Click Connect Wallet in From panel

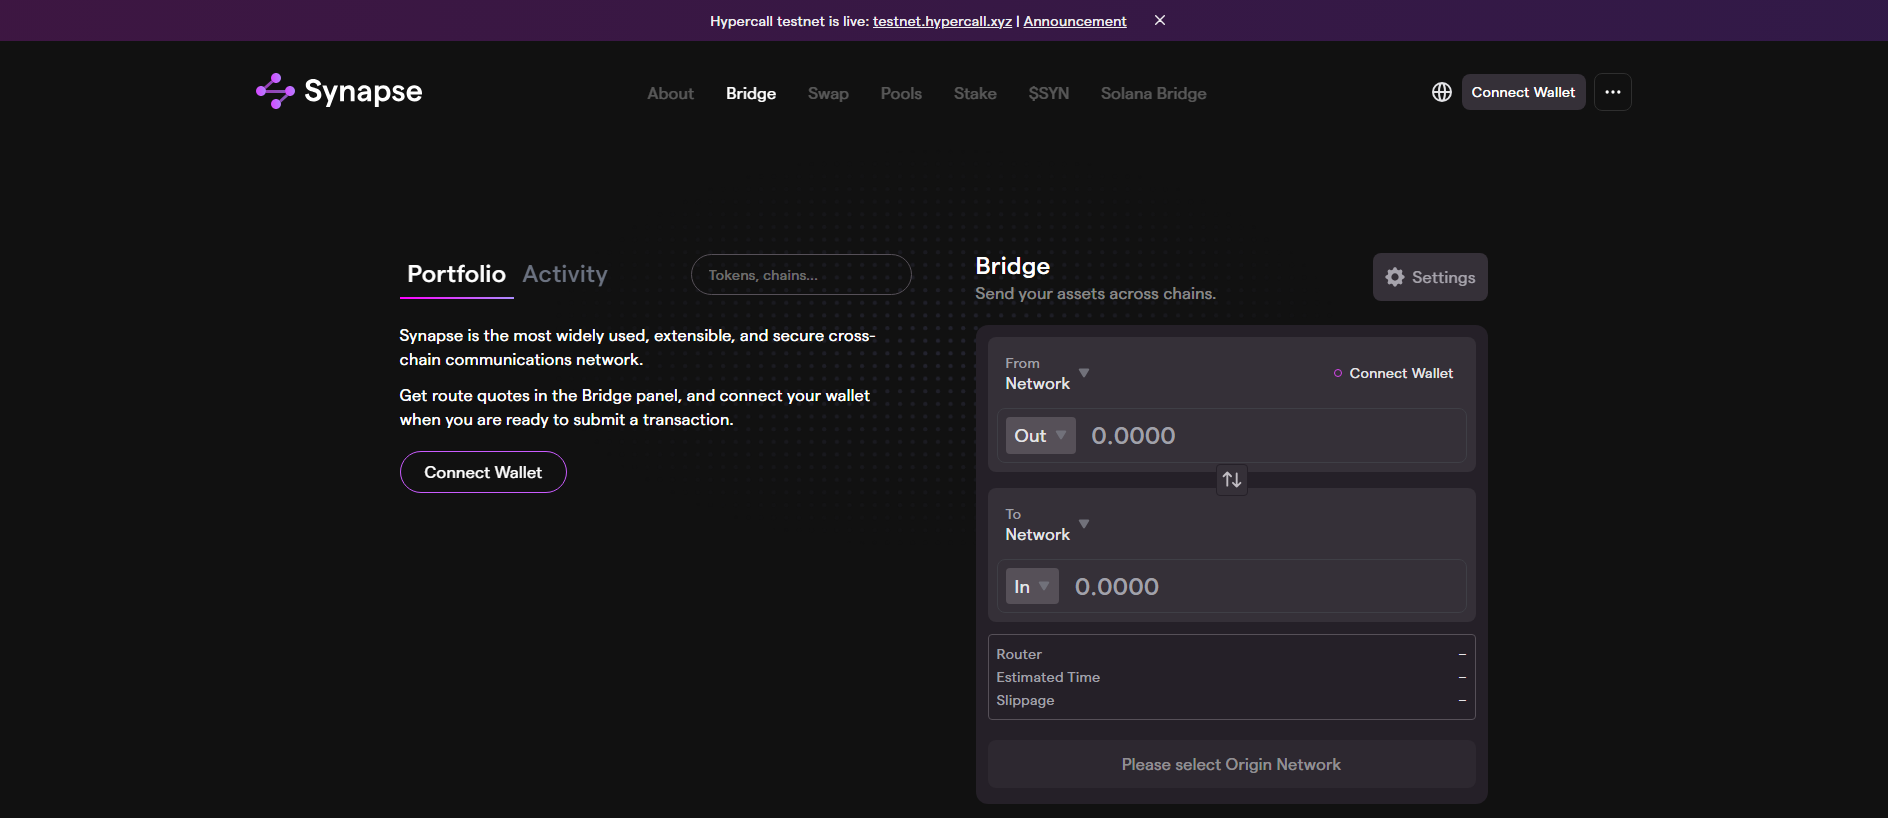pos(1393,373)
